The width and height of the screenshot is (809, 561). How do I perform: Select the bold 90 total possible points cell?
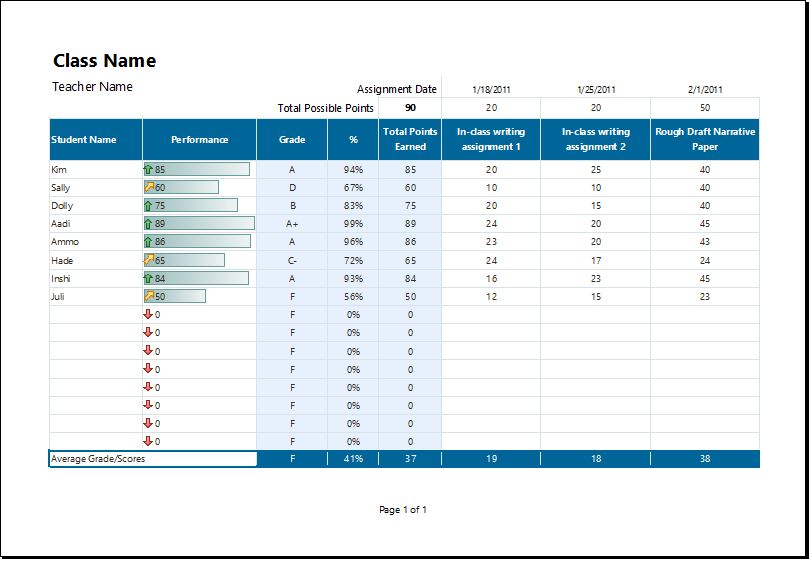[x=410, y=108]
